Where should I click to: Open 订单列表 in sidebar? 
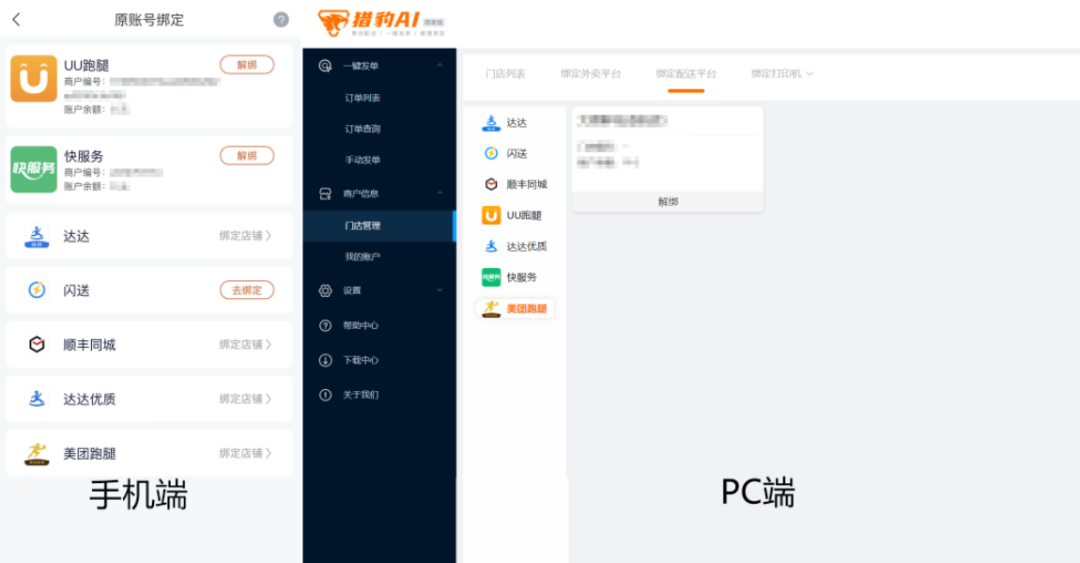tap(362, 98)
